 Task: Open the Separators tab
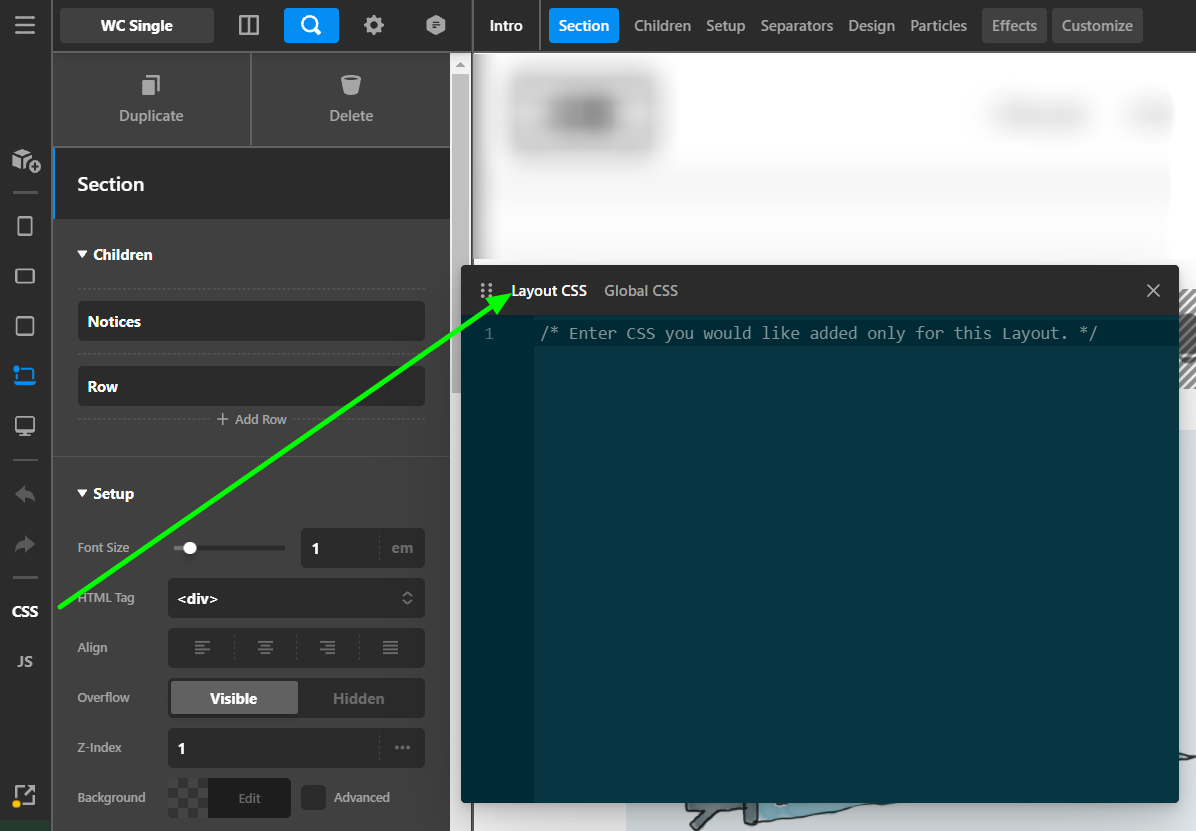(796, 26)
